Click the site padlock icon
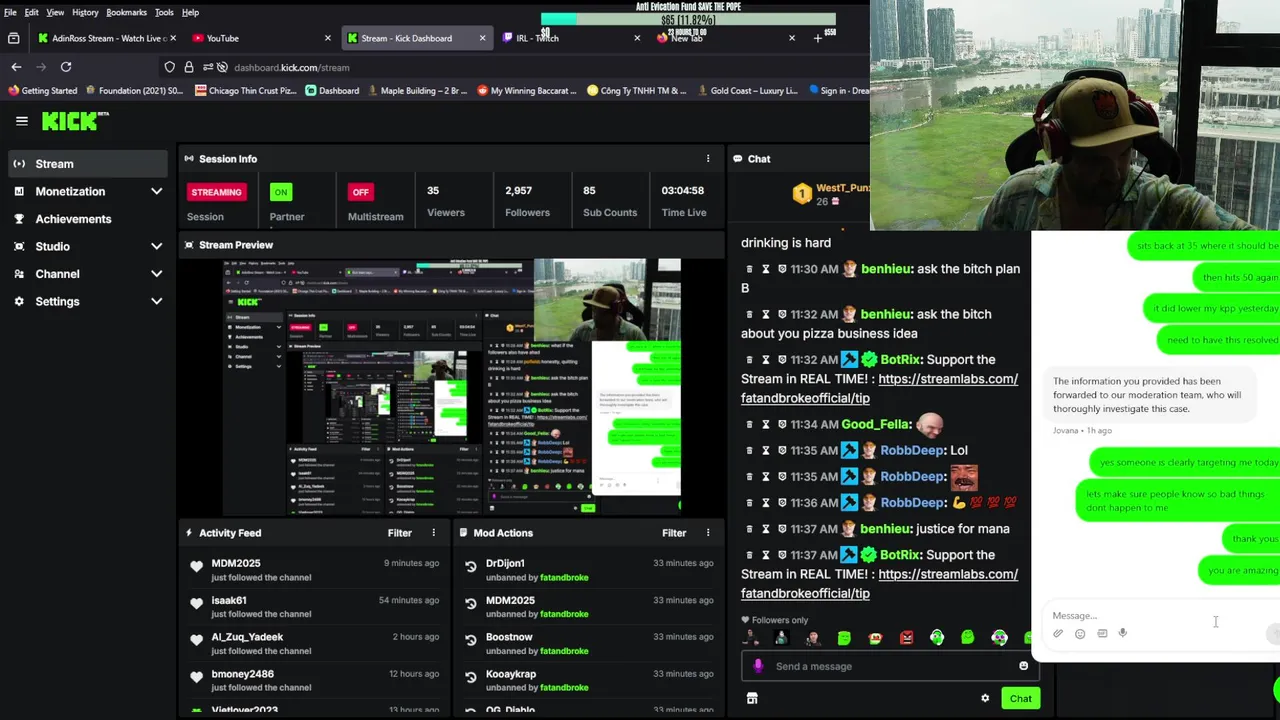Image resolution: width=1280 pixels, height=720 pixels. 189,67
